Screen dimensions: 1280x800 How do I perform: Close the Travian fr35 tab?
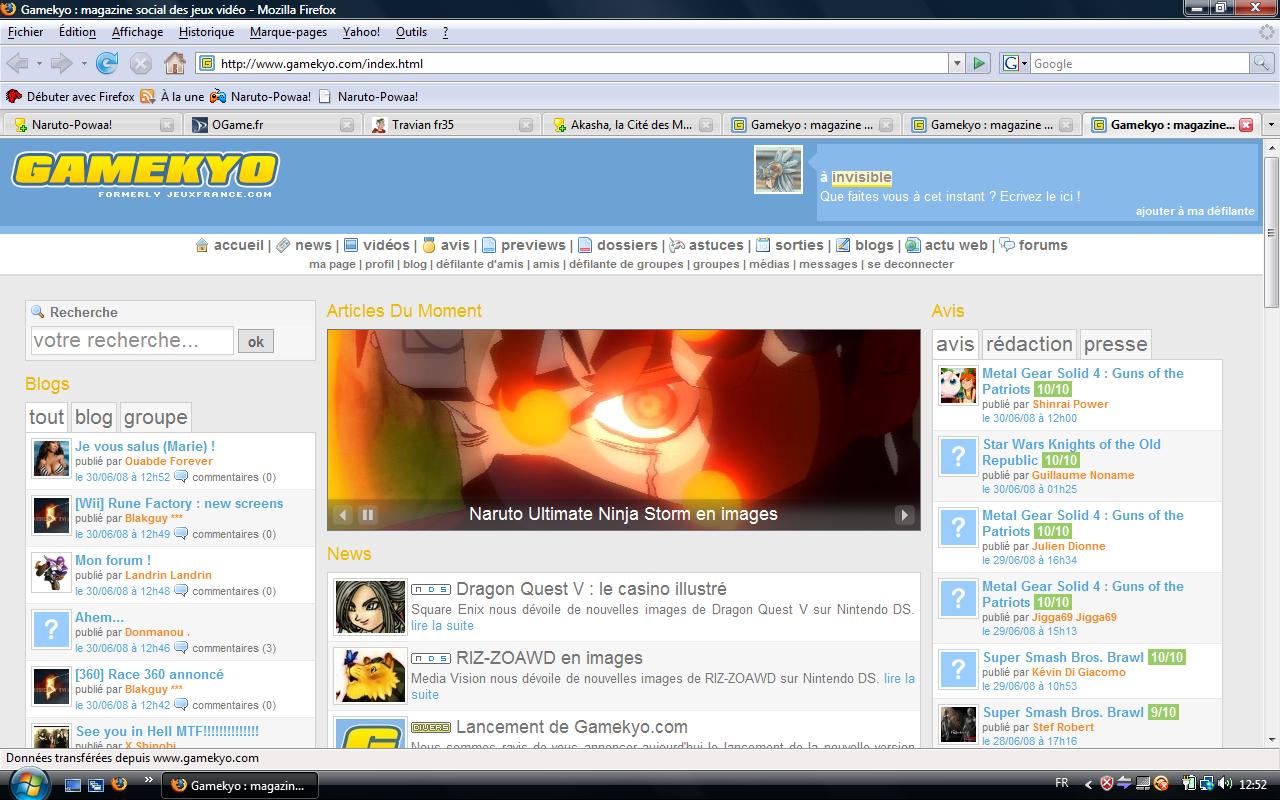pyautogui.click(x=526, y=125)
